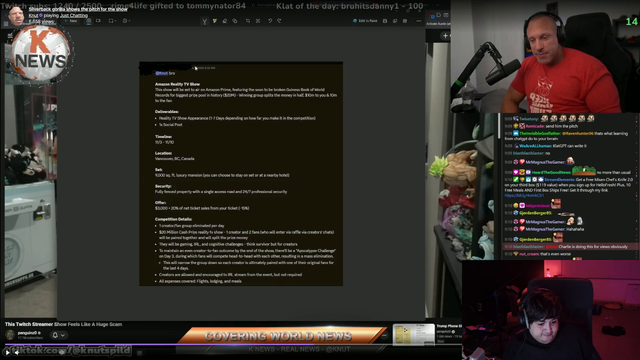Open the snip shape dropdown
This screenshot has width=640, height=360.
pyautogui.click(x=112, y=21)
